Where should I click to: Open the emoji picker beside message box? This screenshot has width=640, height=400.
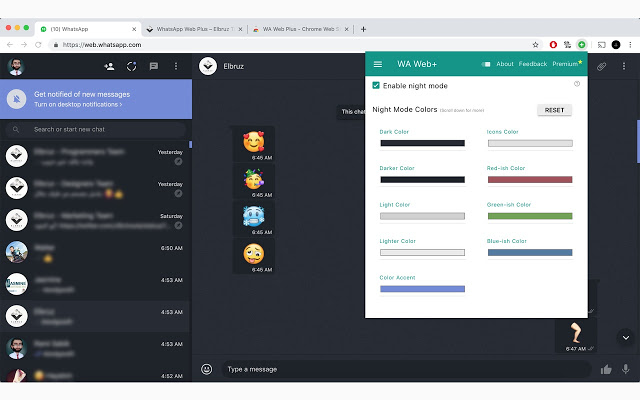pyautogui.click(x=207, y=369)
